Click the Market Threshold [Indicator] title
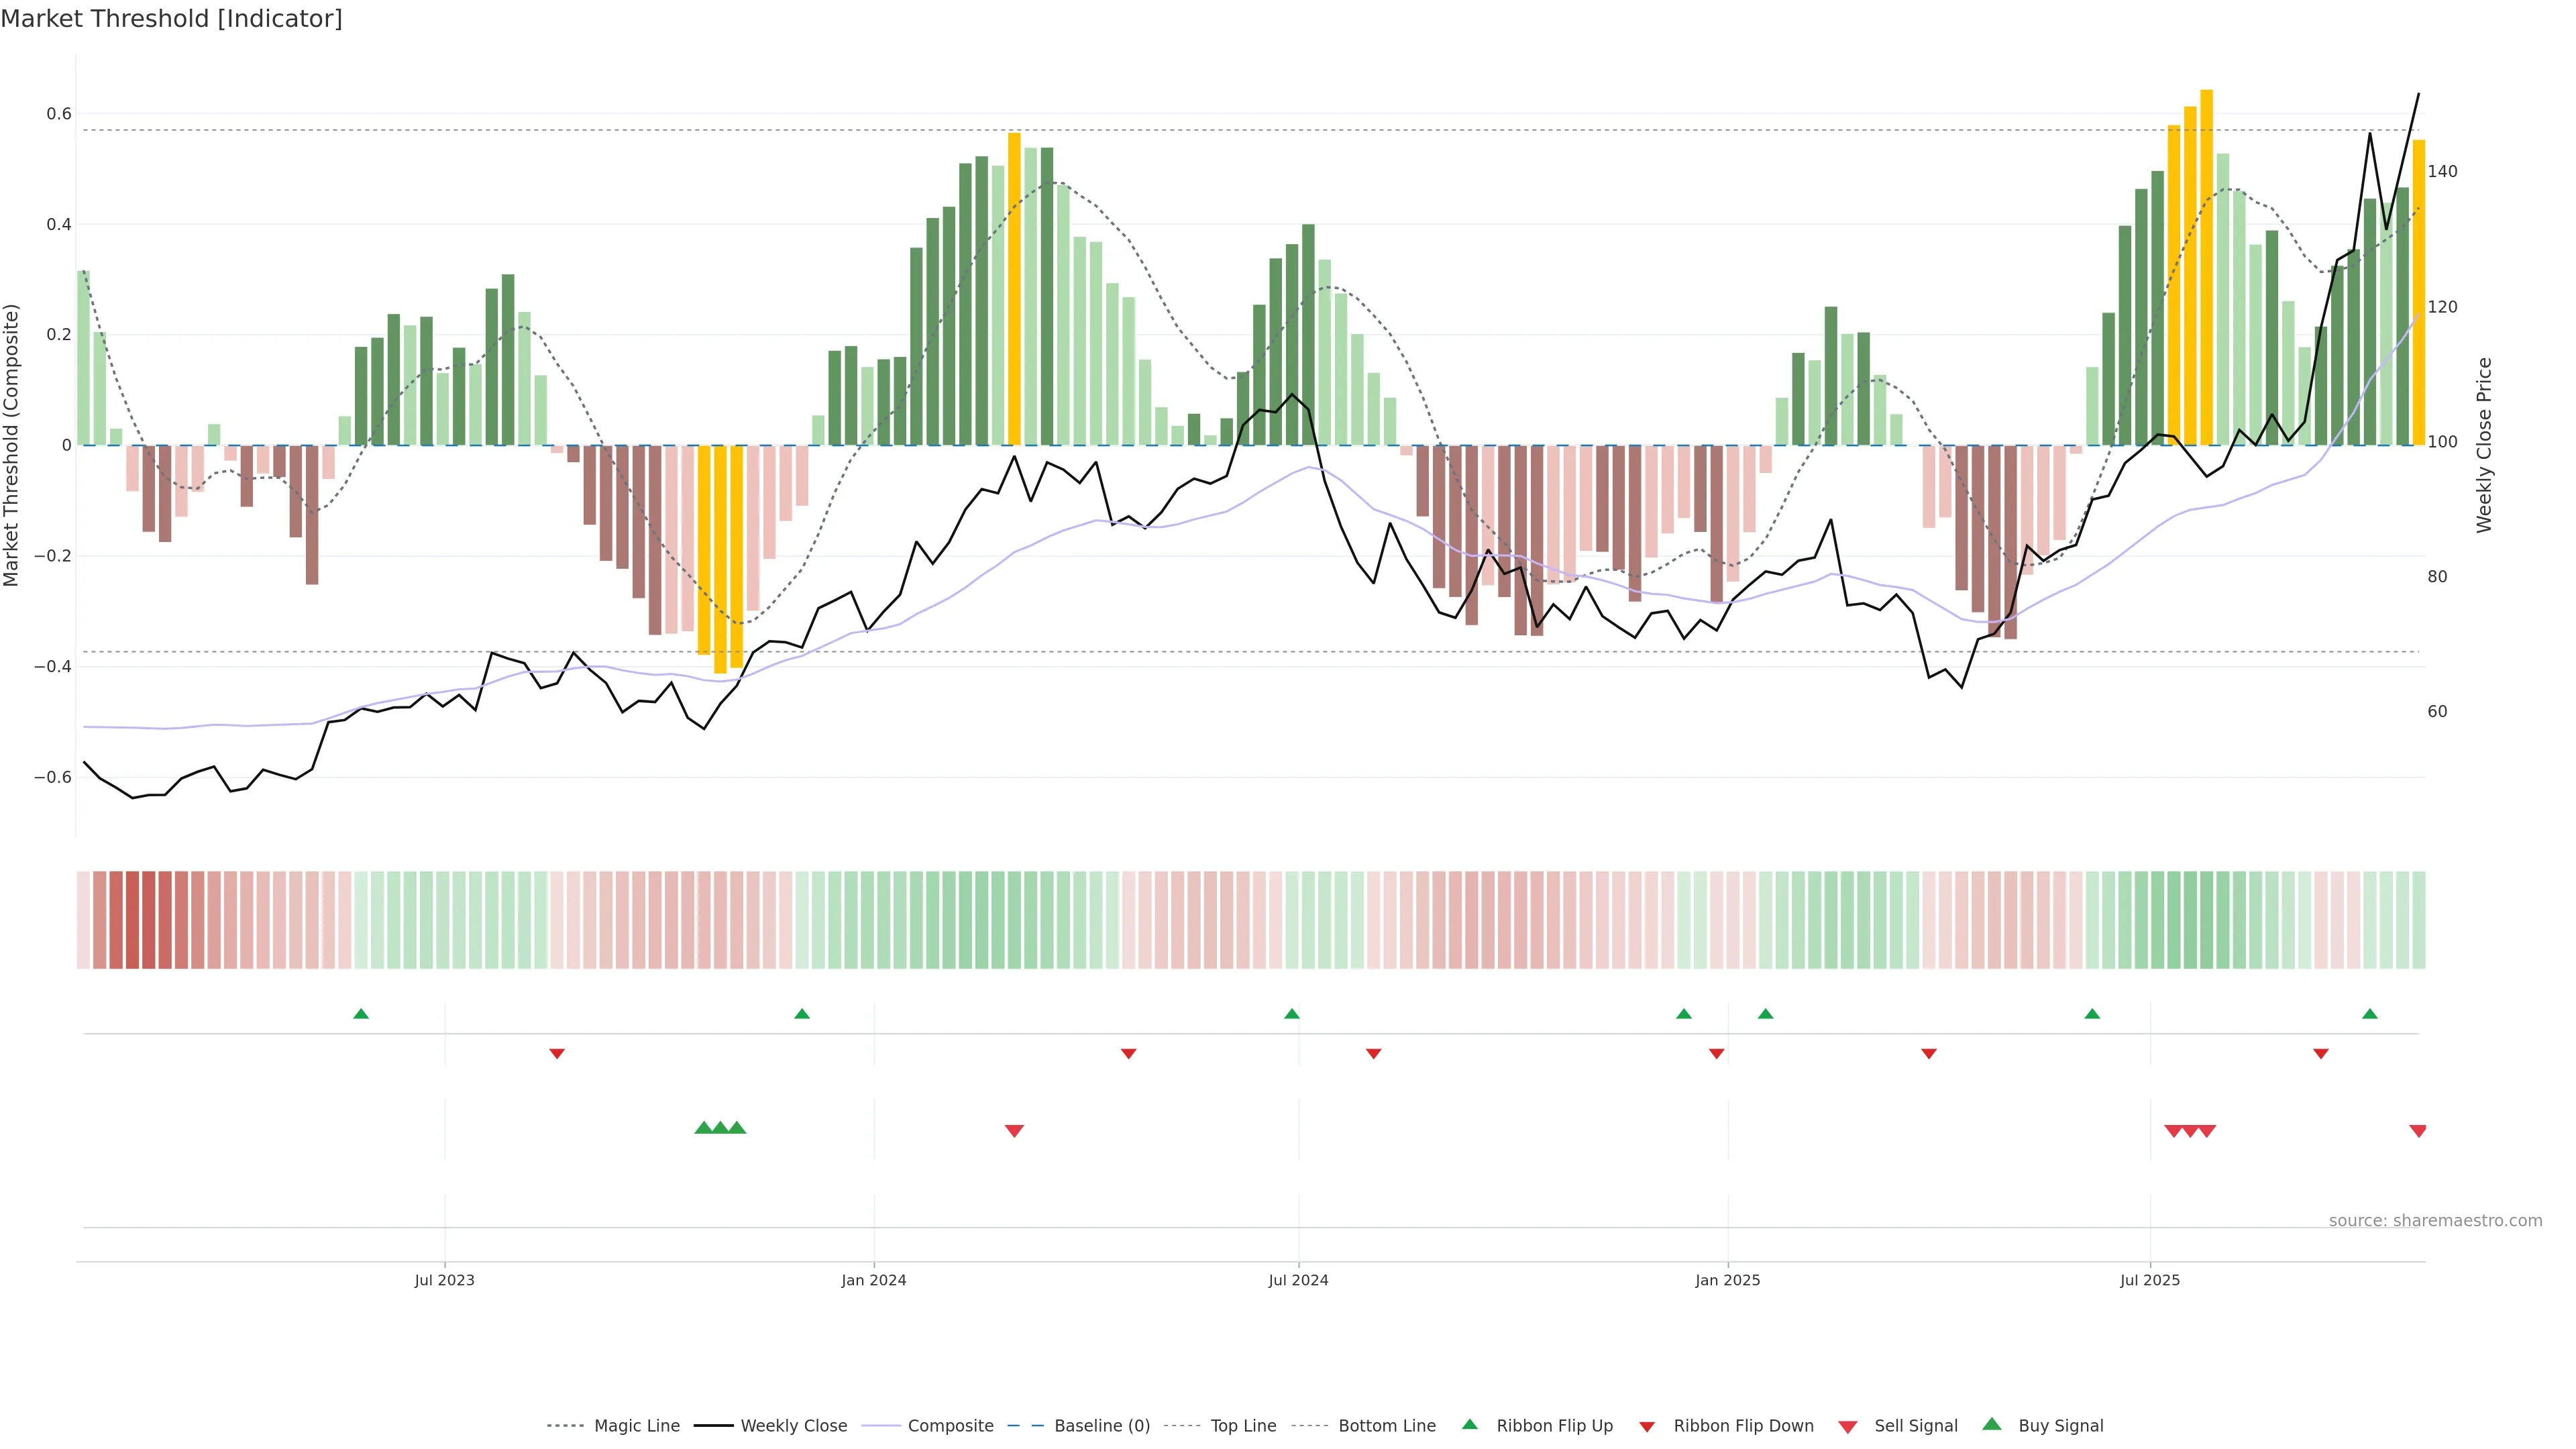 tap(171, 19)
